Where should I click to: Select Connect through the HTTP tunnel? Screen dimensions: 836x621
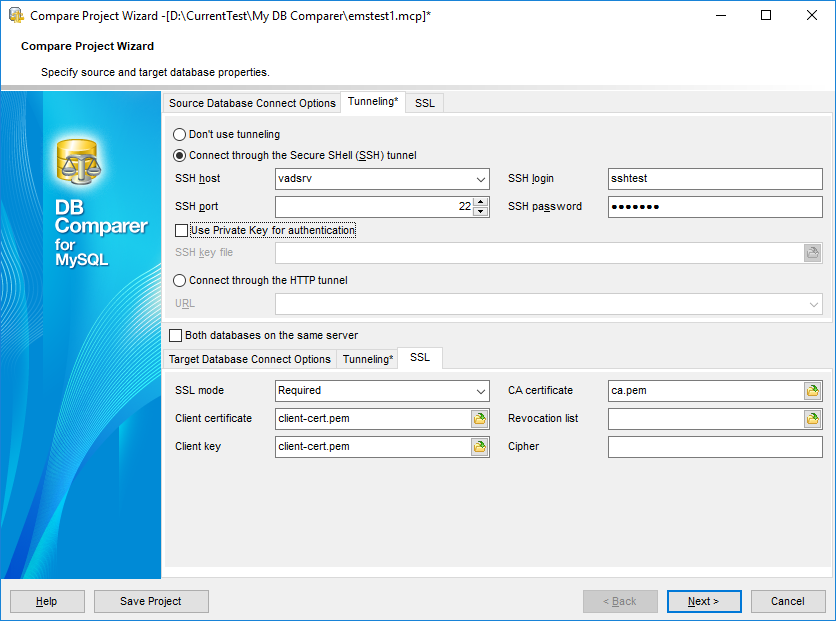pos(180,281)
